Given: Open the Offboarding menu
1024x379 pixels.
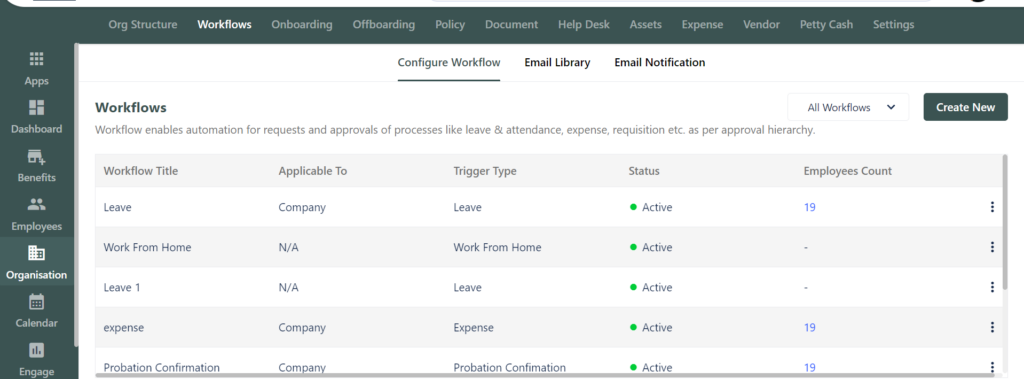Looking at the screenshot, I should click(383, 25).
